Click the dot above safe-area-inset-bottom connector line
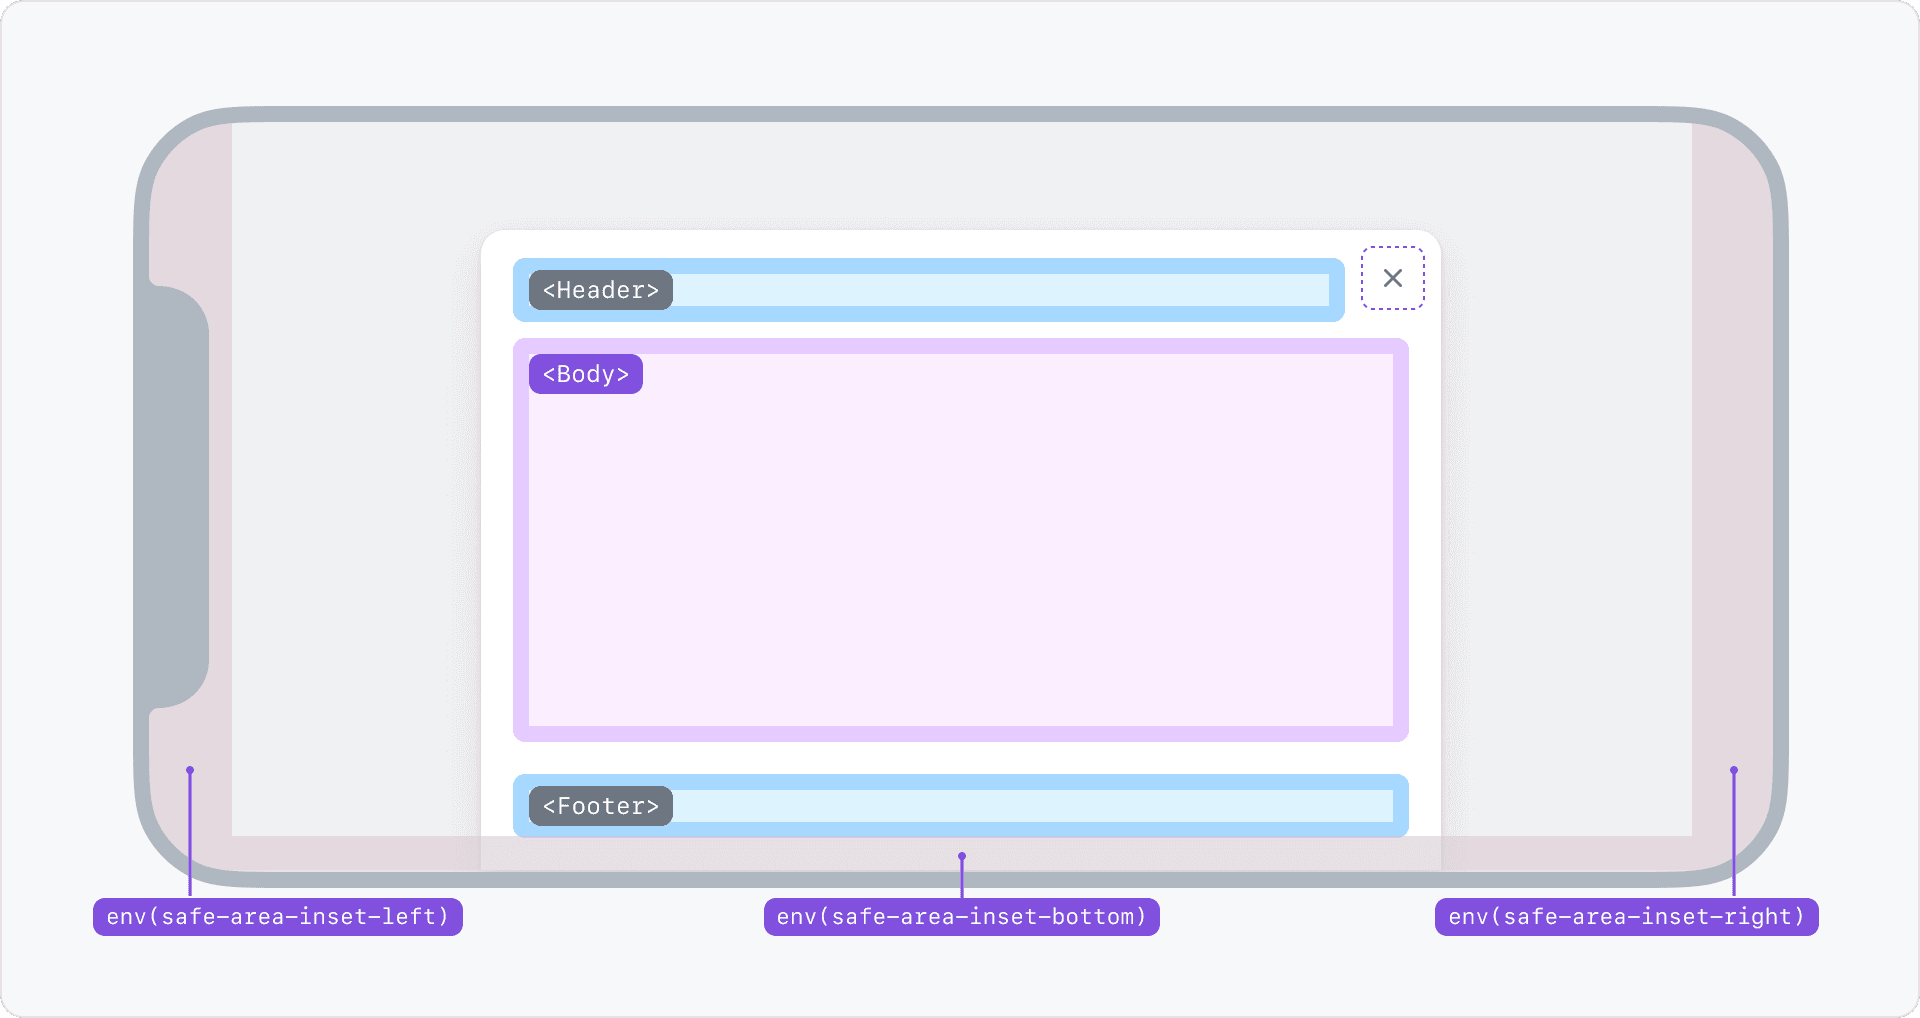 pos(962,856)
